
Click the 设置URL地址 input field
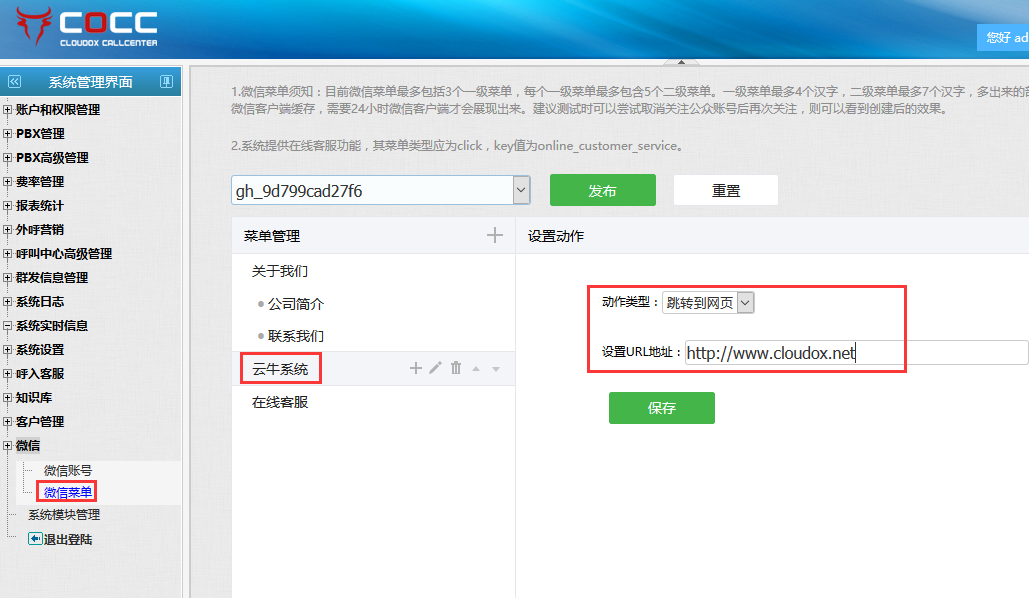(x=856, y=353)
